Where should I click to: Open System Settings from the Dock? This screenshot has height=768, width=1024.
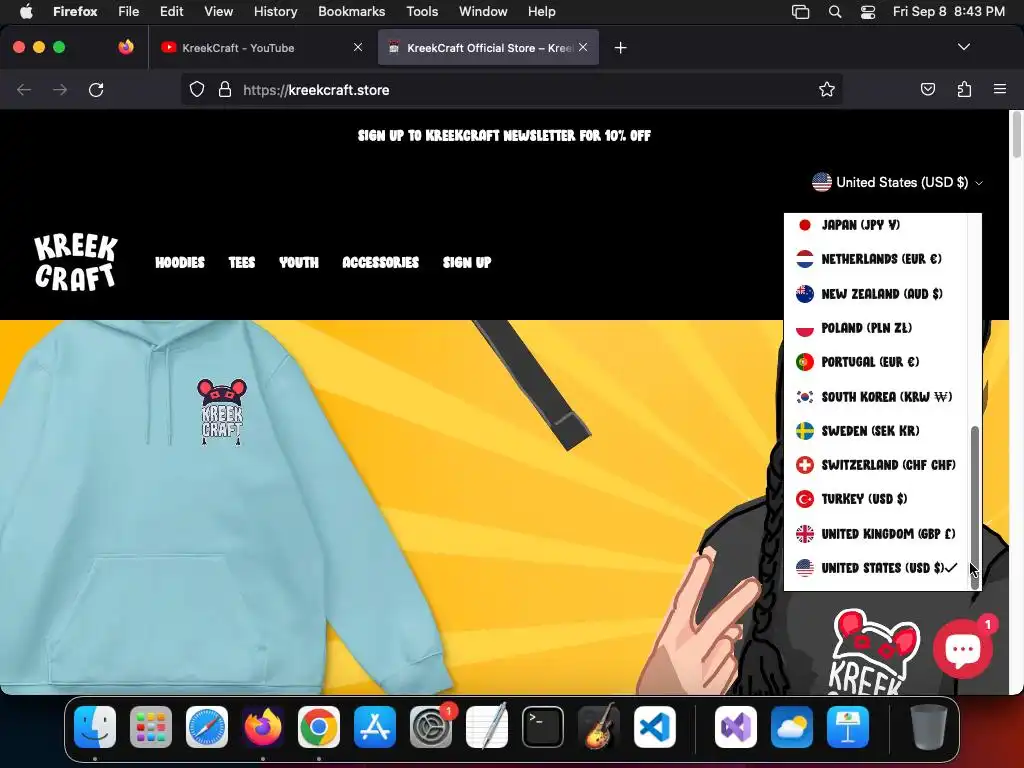(x=431, y=727)
